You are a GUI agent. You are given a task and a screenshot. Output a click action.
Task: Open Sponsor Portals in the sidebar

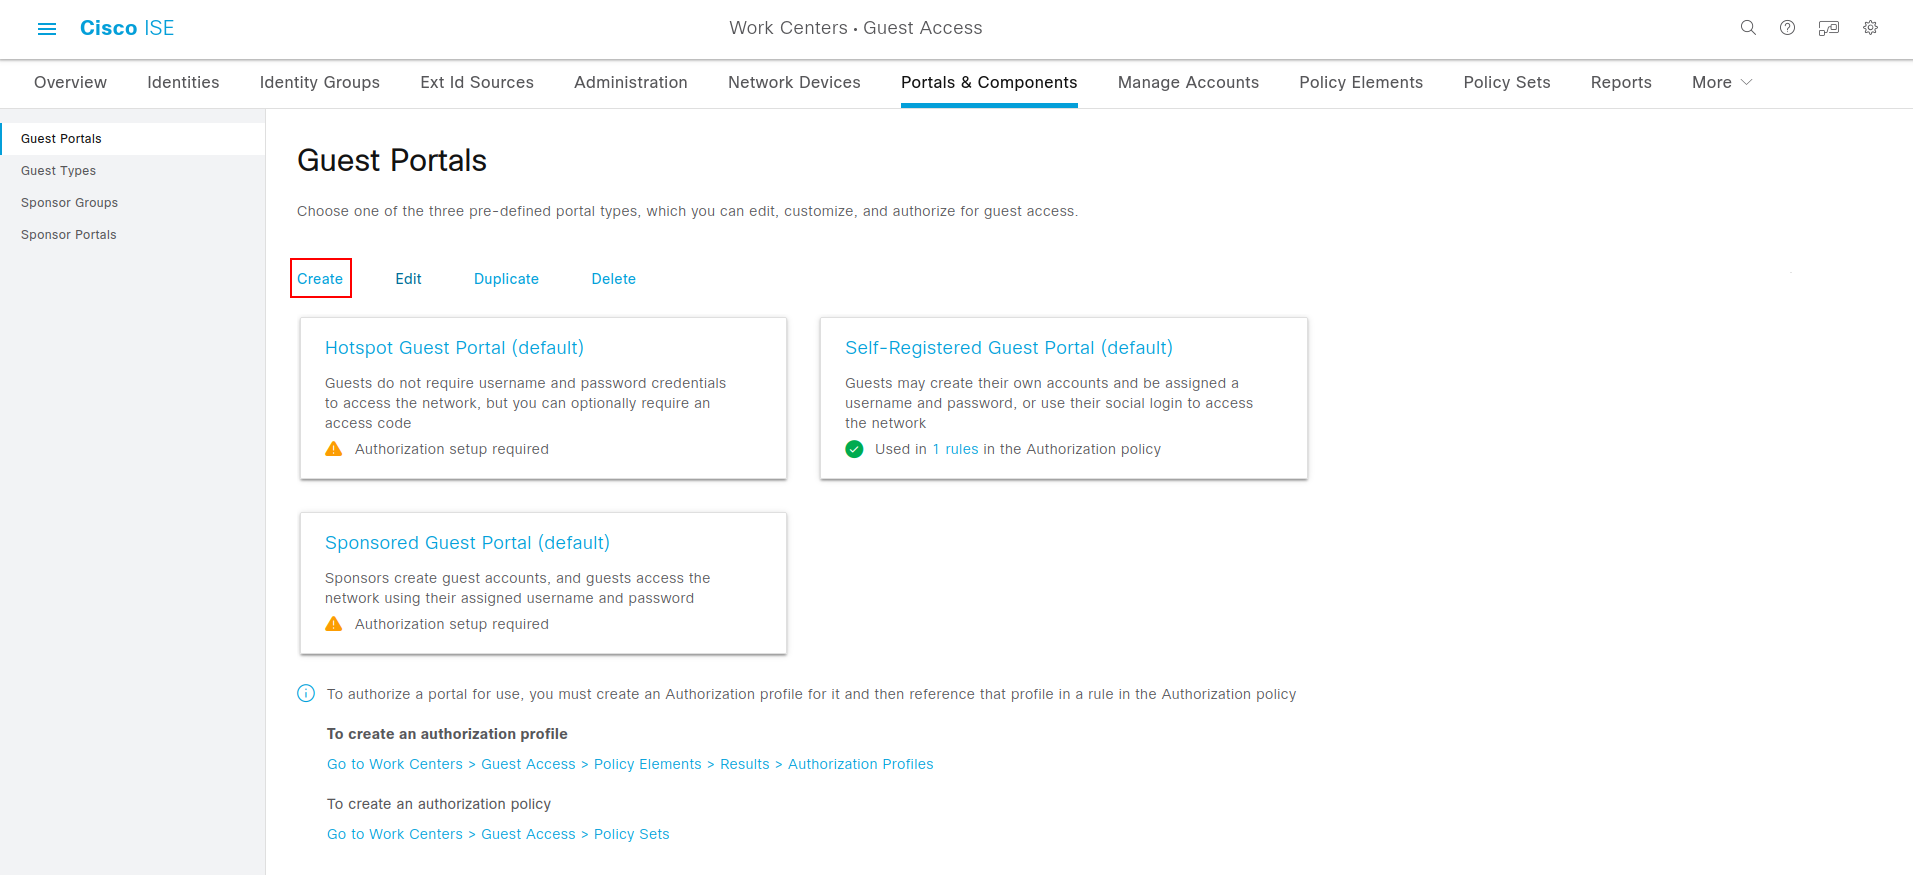coord(69,235)
